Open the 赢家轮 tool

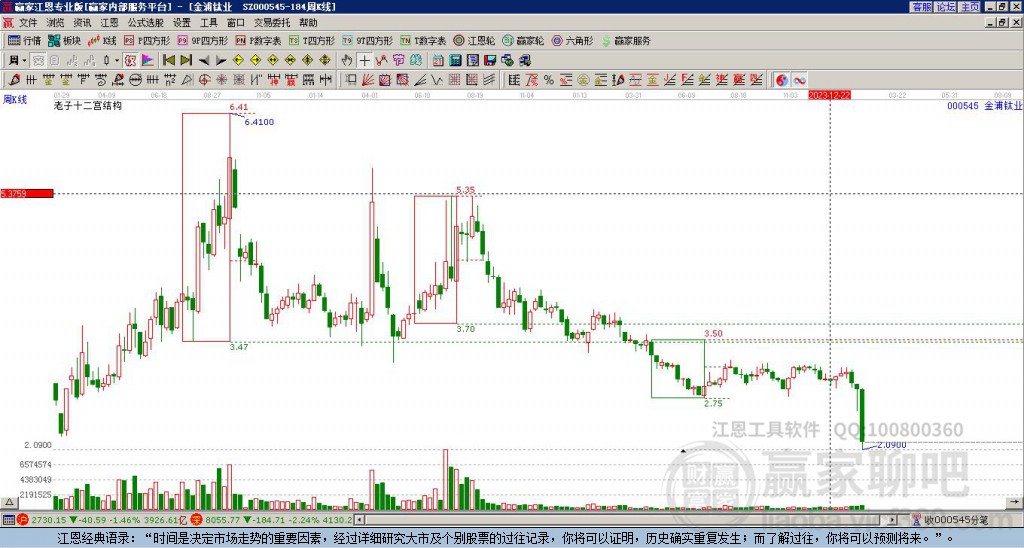coord(523,40)
